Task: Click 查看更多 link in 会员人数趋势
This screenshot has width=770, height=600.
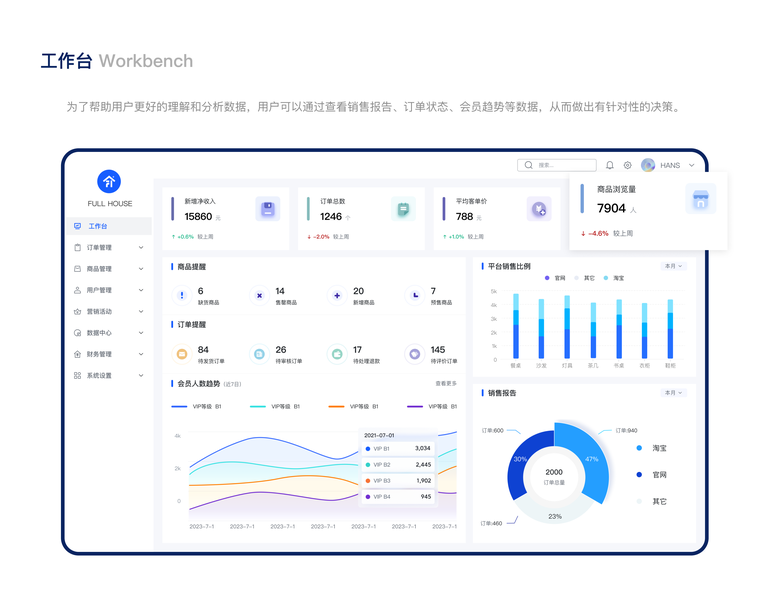Action: pos(446,383)
